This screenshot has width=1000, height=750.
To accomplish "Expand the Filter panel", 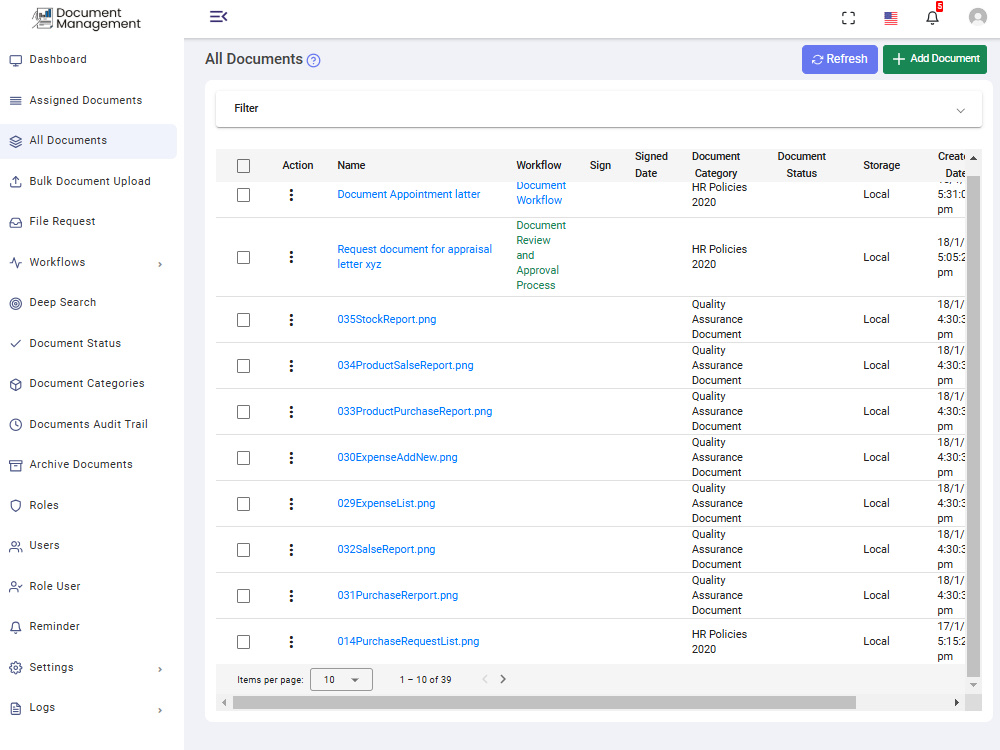I will point(599,109).
